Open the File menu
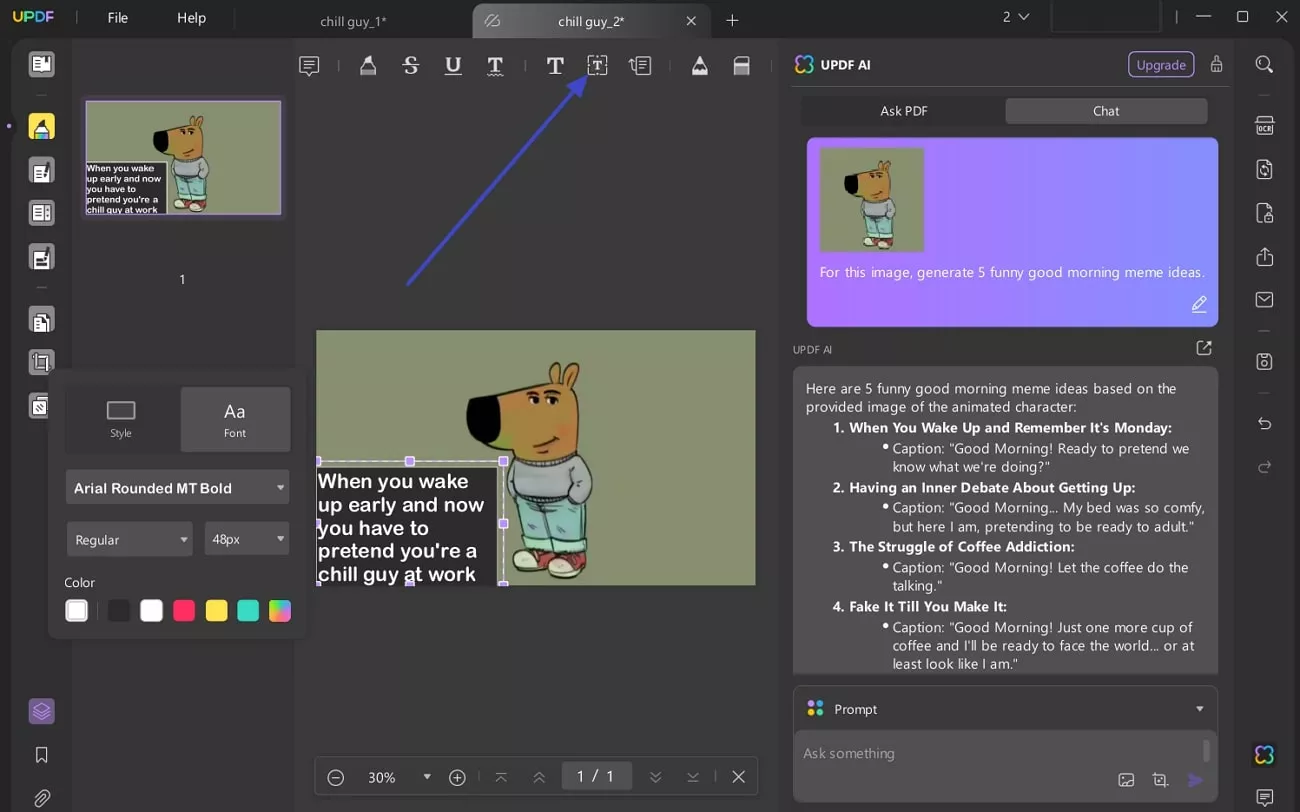1300x812 pixels. [x=118, y=18]
